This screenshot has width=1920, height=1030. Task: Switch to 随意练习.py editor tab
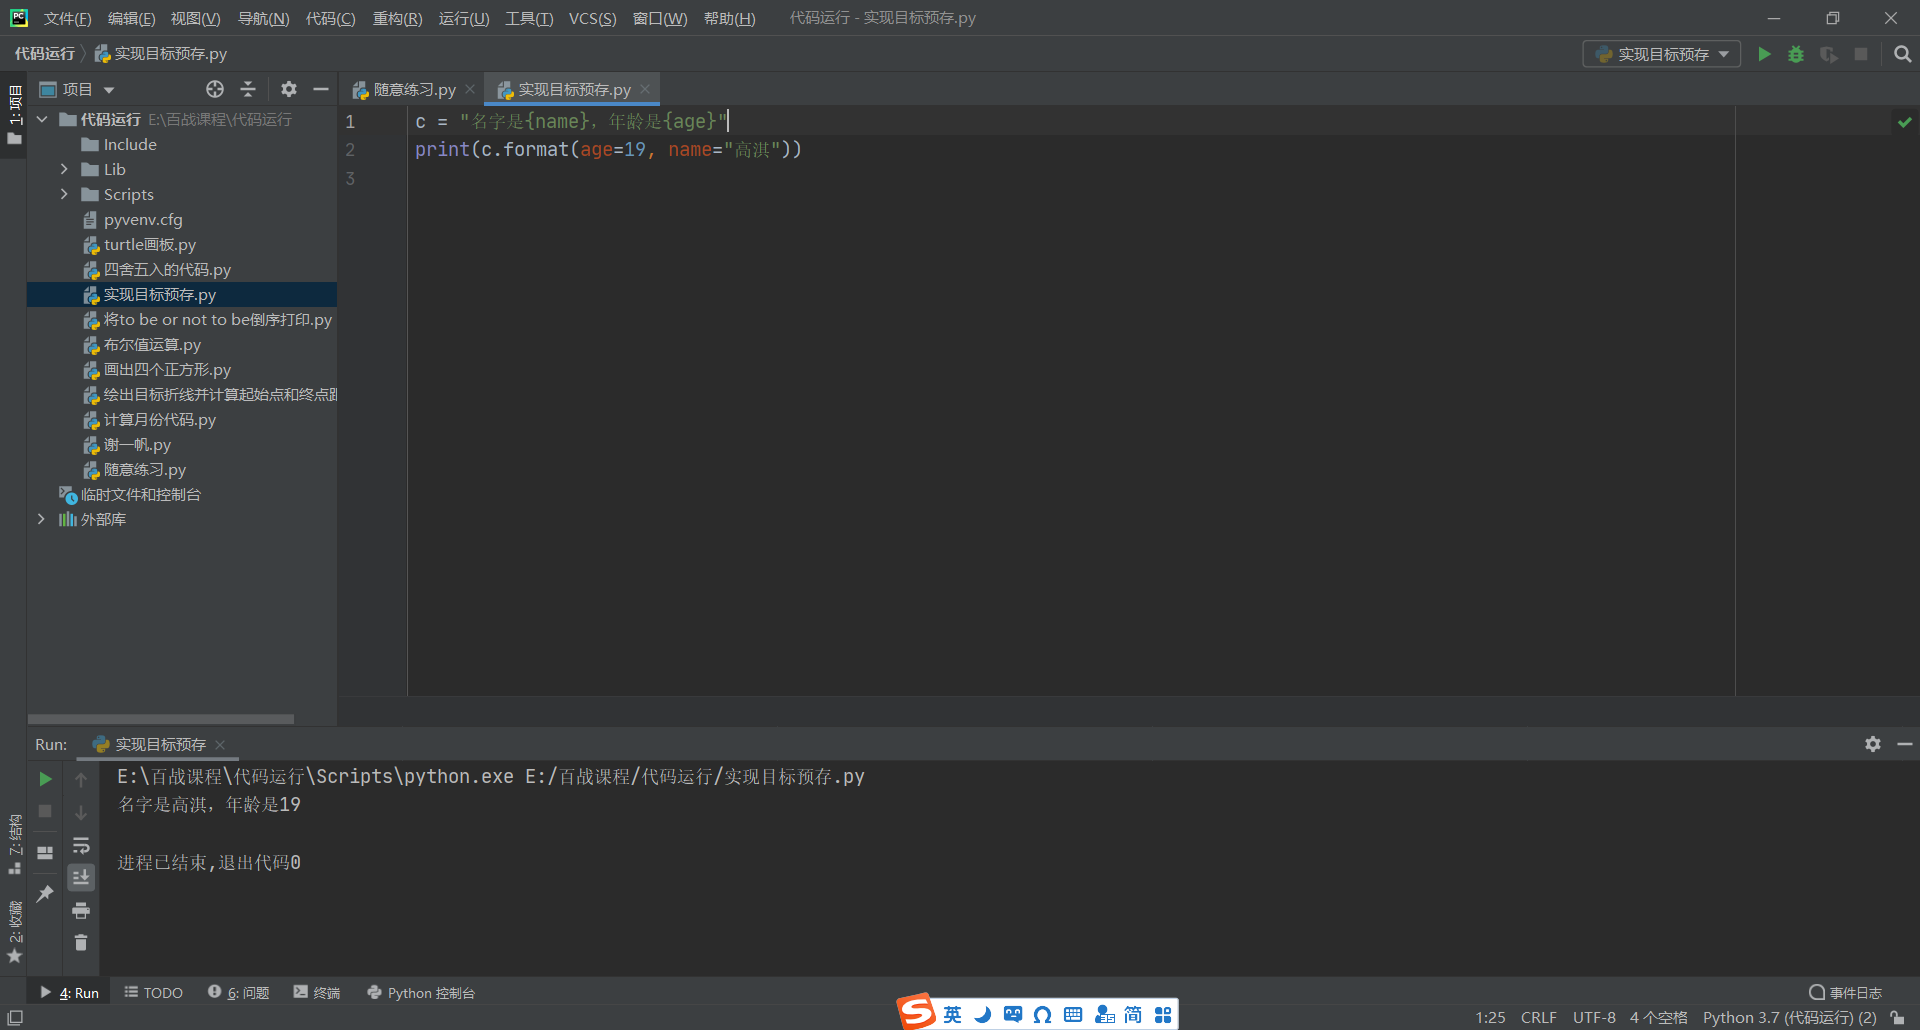coord(414,89)
